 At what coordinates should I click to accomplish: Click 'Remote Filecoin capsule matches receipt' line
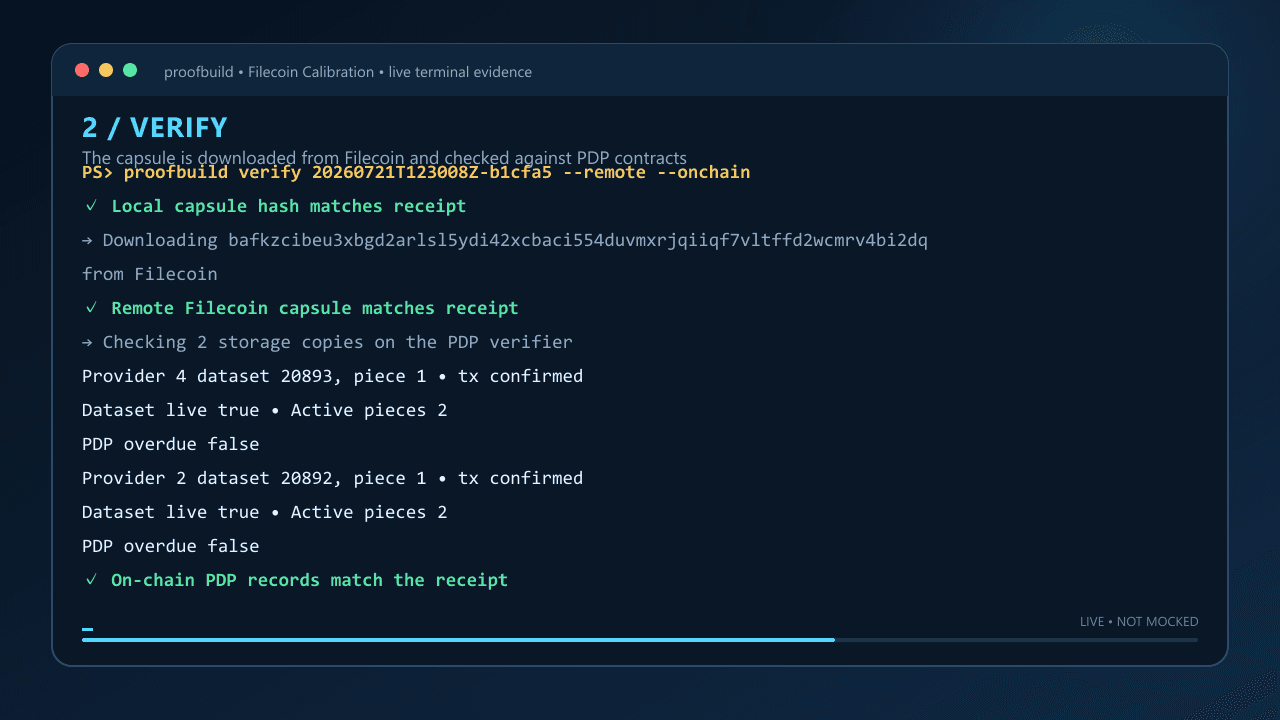pos(315,308)
